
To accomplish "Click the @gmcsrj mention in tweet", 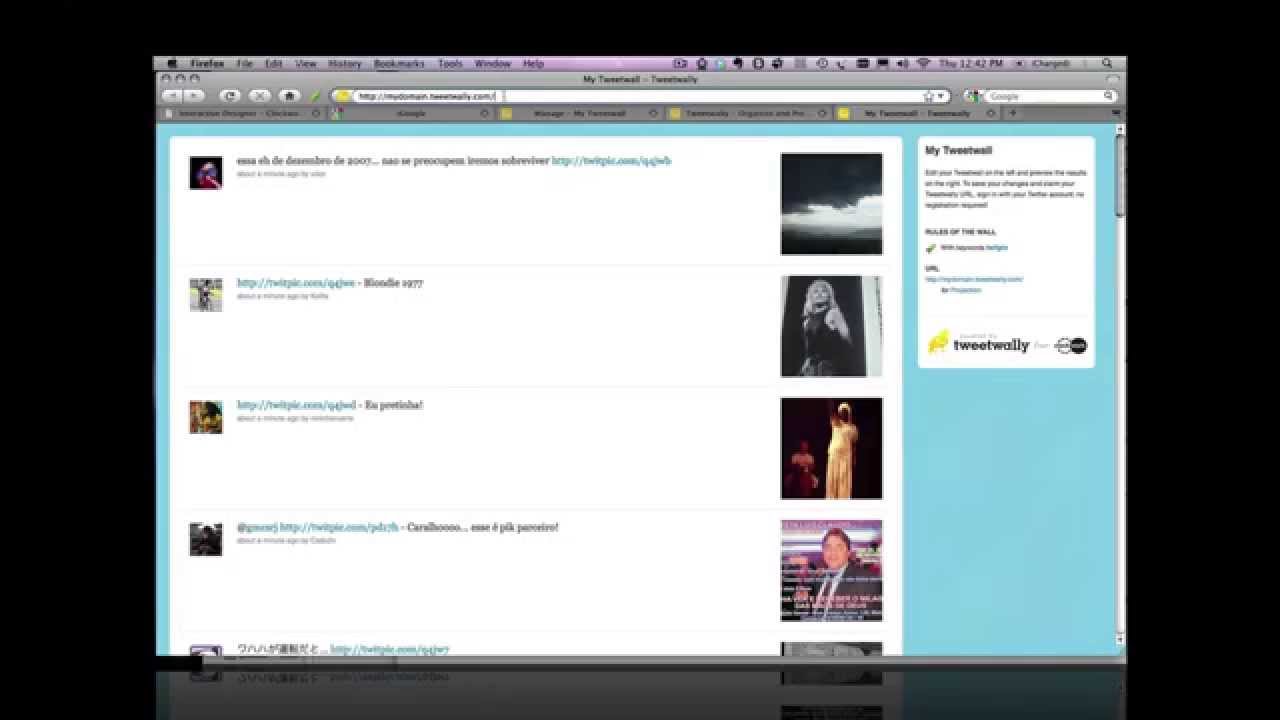I will 257,527.
